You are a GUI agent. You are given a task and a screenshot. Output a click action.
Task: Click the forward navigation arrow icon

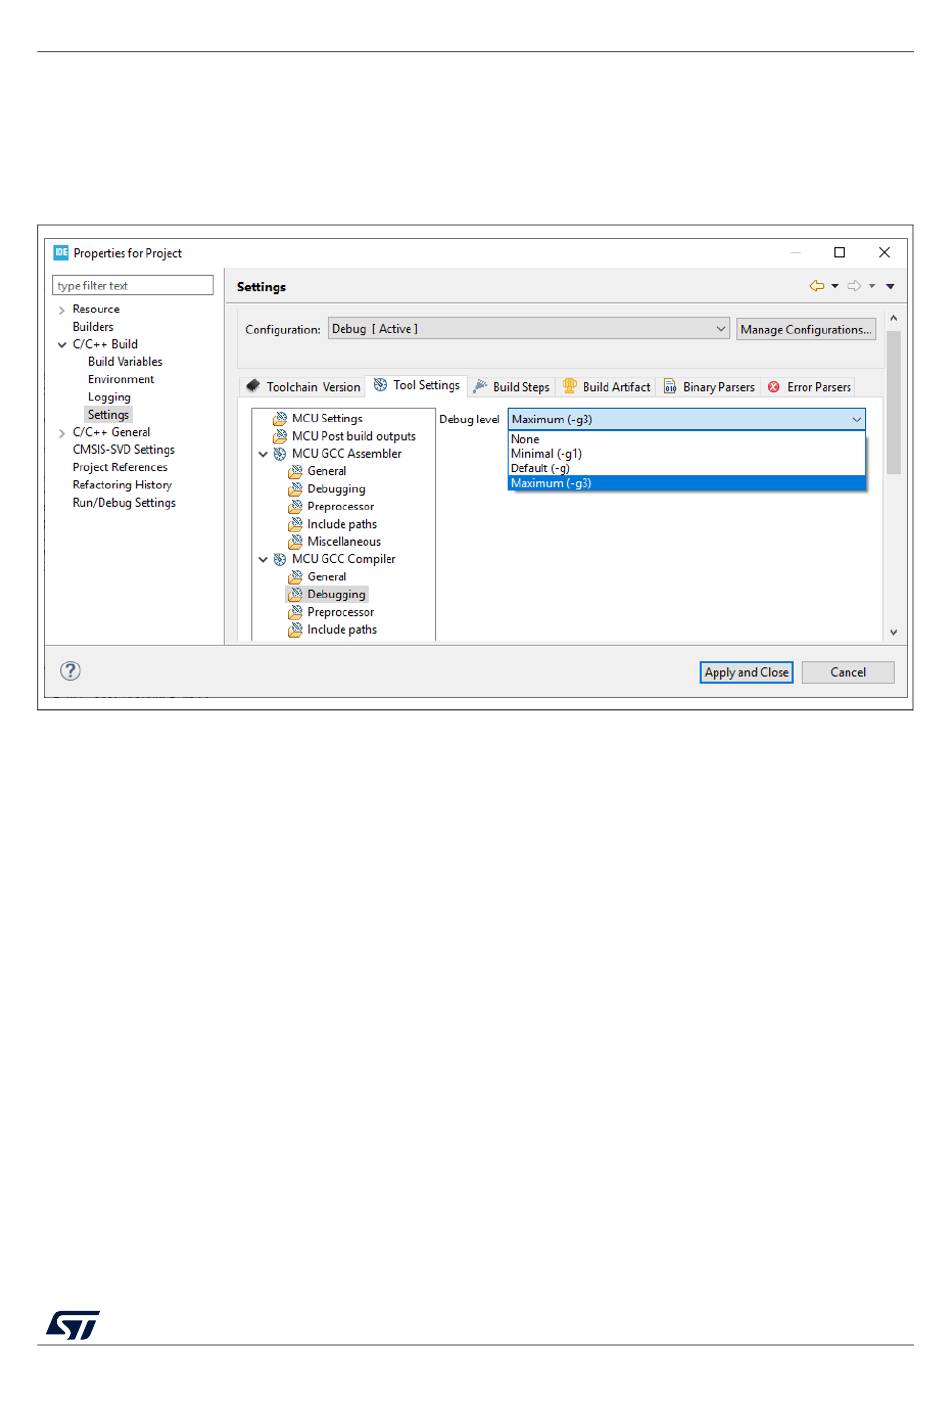click(x=854, y=286)
